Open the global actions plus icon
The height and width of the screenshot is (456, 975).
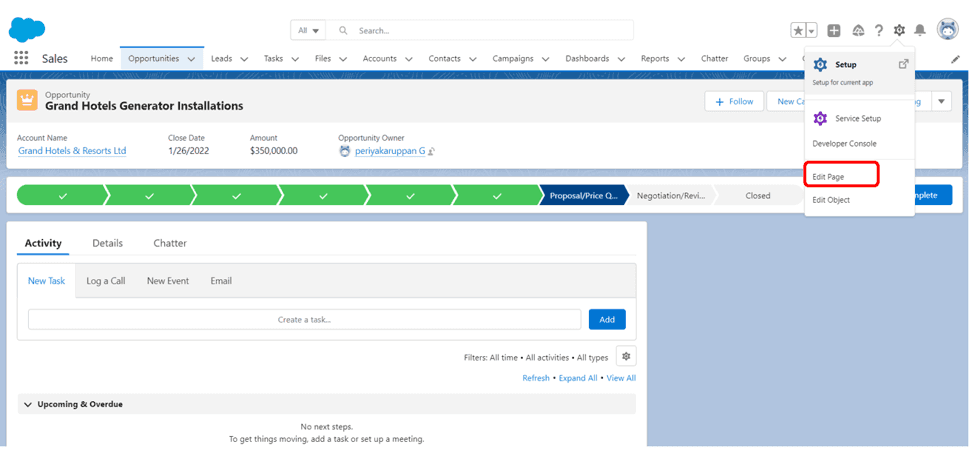click(x=834, y=30)
